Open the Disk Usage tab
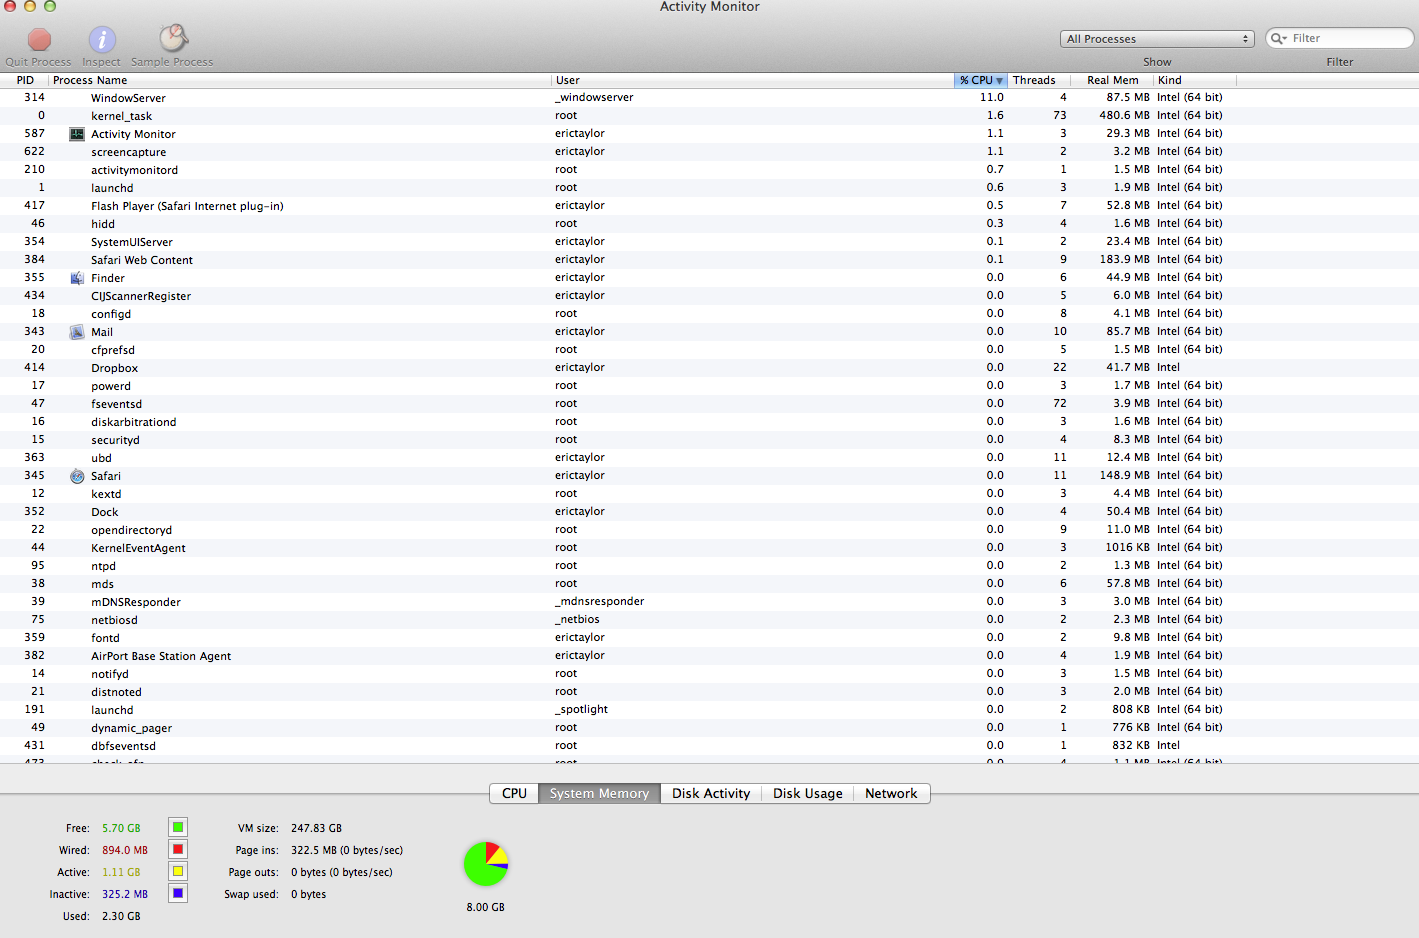1419x938 pixels. coord(807,793)
